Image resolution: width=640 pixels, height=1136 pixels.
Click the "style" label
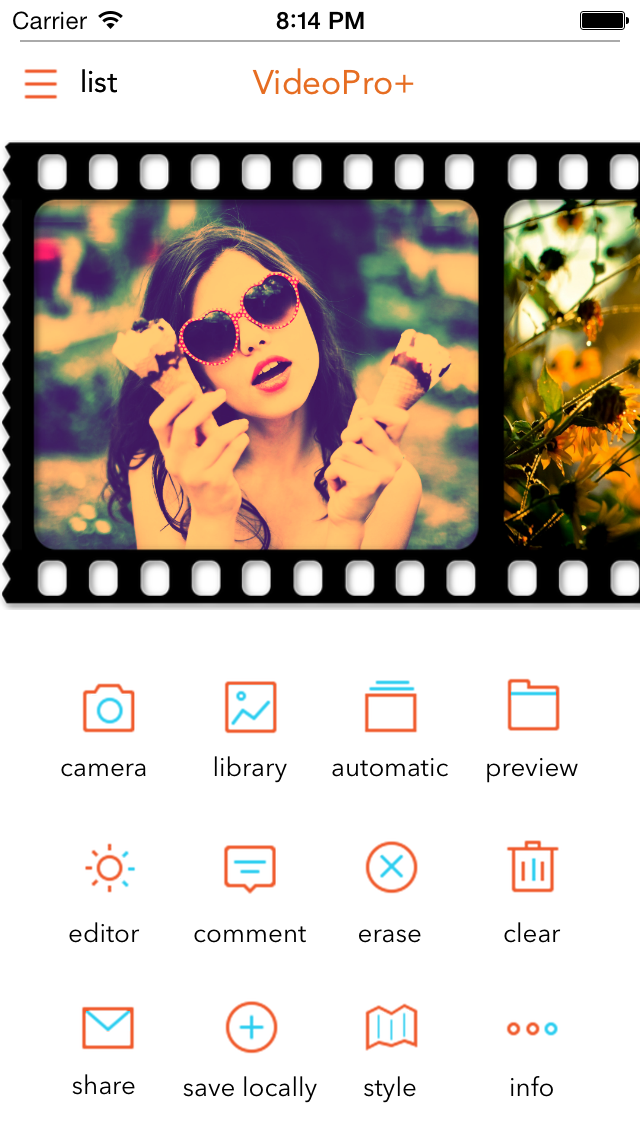390,1088
